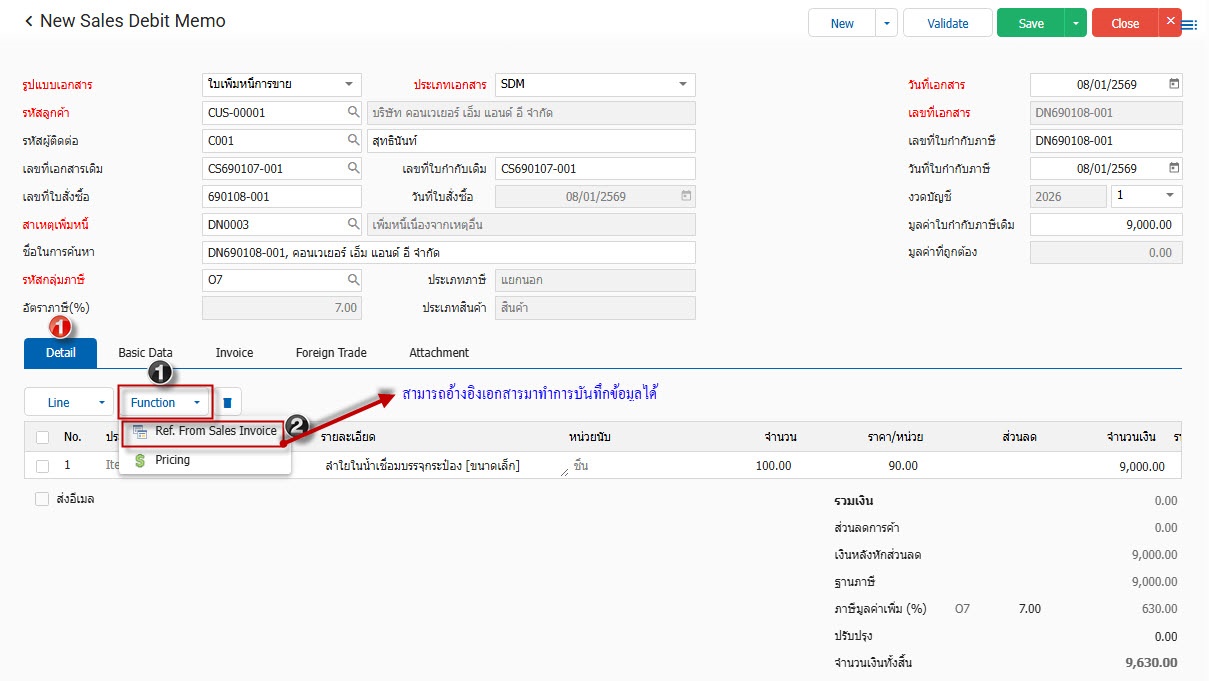Click the search icon in customer code field
This screenshot has height=681, width=1209.
353,113
